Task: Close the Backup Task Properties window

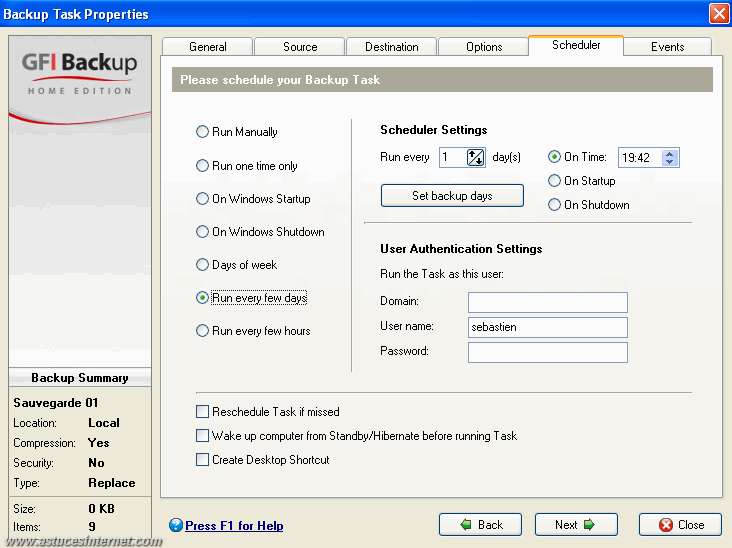Action: point(719,14)
